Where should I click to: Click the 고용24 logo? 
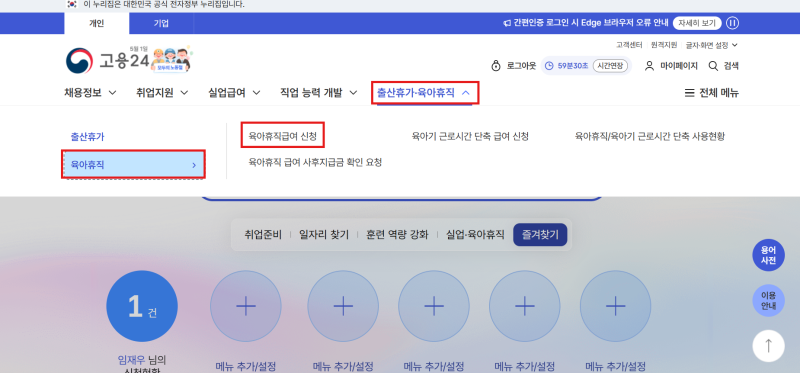[107, 61]
